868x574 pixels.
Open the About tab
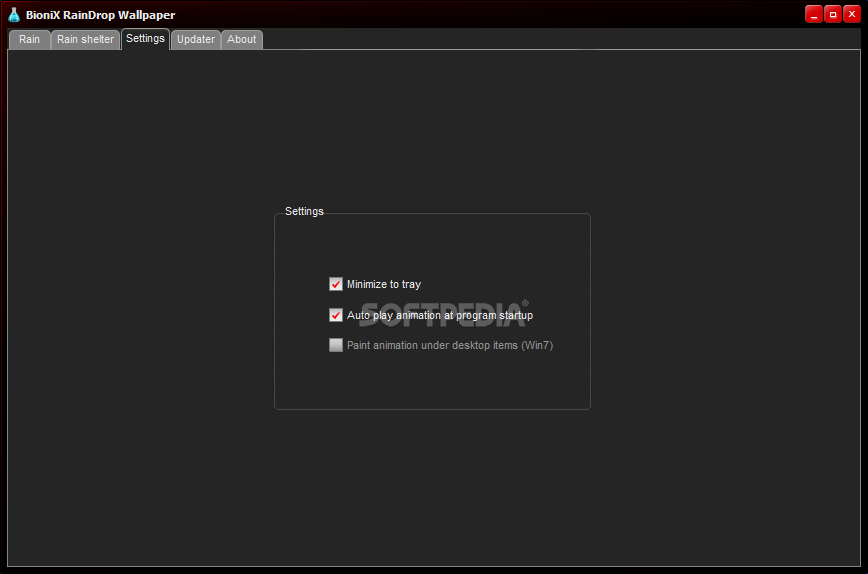pos(241,39)
